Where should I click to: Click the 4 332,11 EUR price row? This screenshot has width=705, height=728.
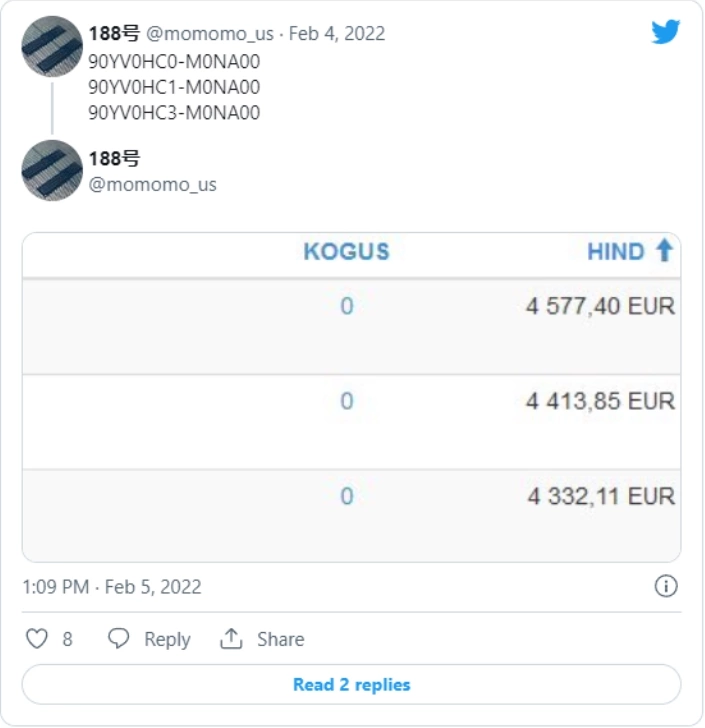point(352,515)
